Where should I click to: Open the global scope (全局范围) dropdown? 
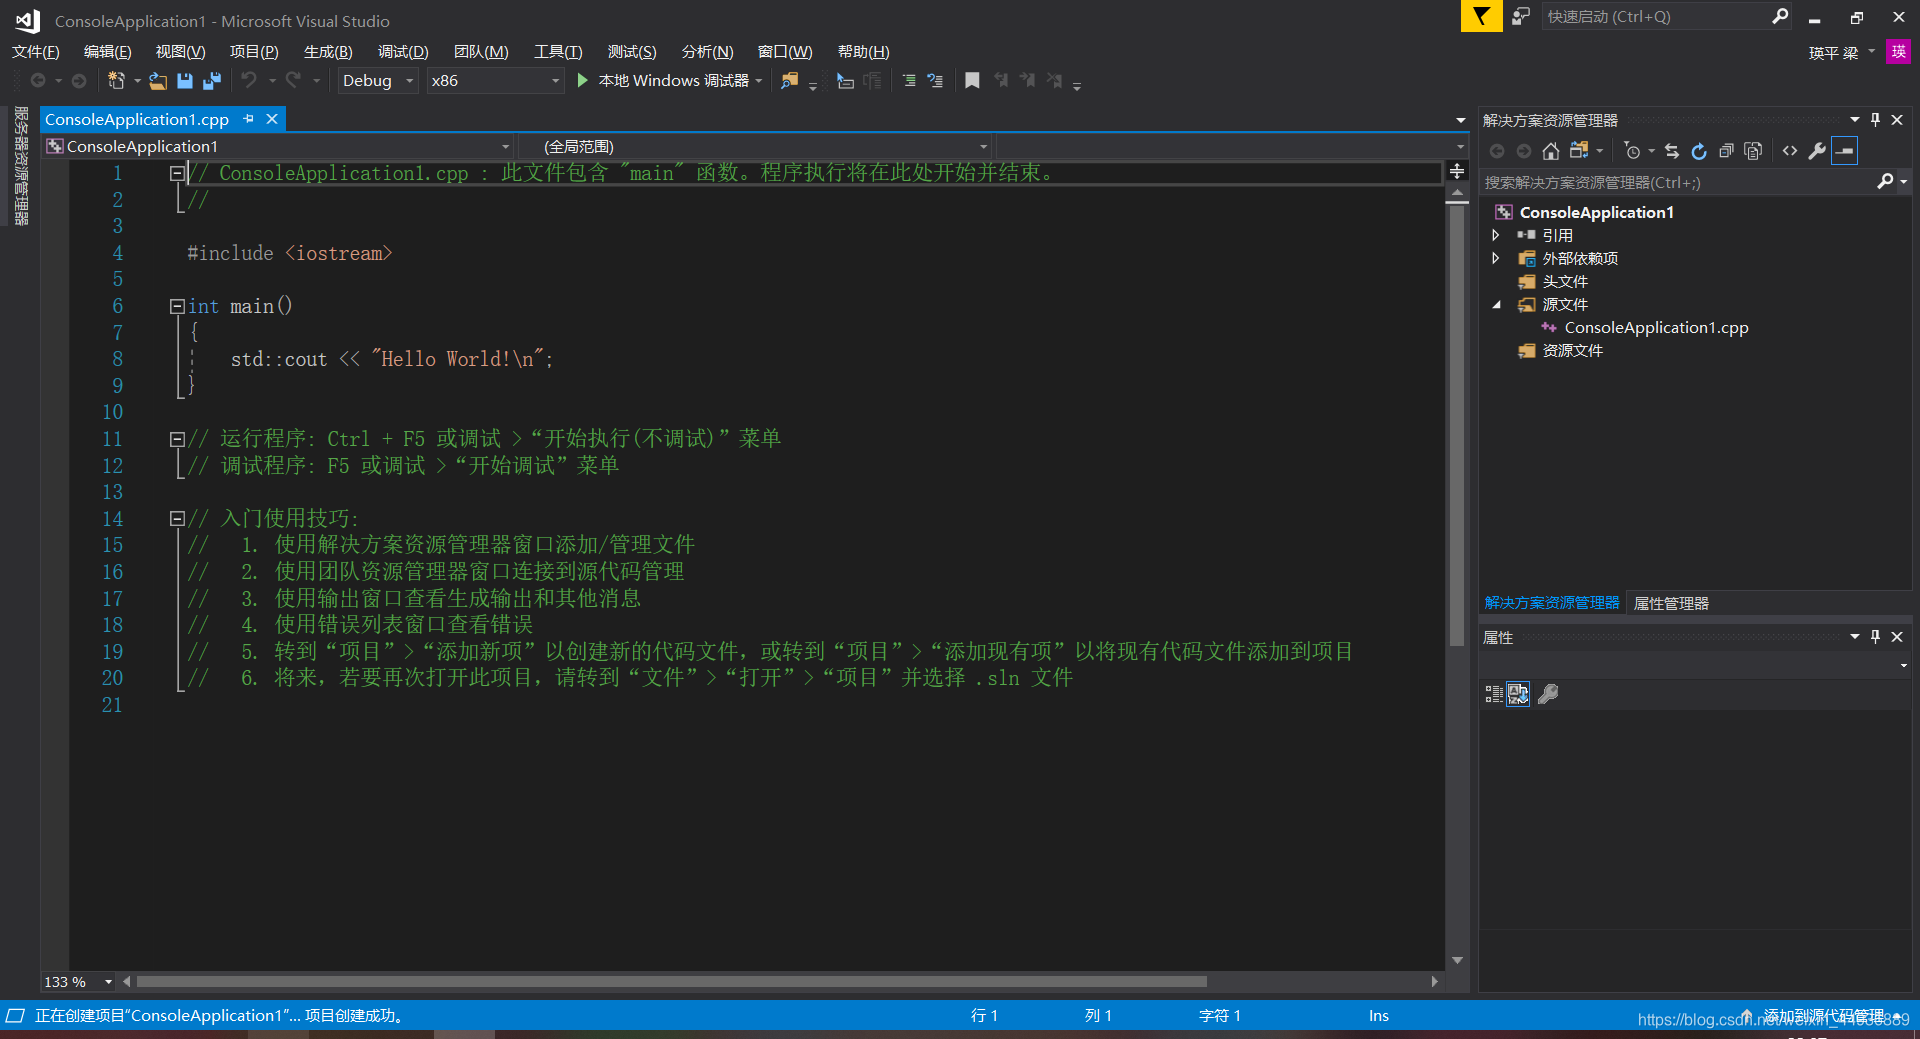click(757, 147)
